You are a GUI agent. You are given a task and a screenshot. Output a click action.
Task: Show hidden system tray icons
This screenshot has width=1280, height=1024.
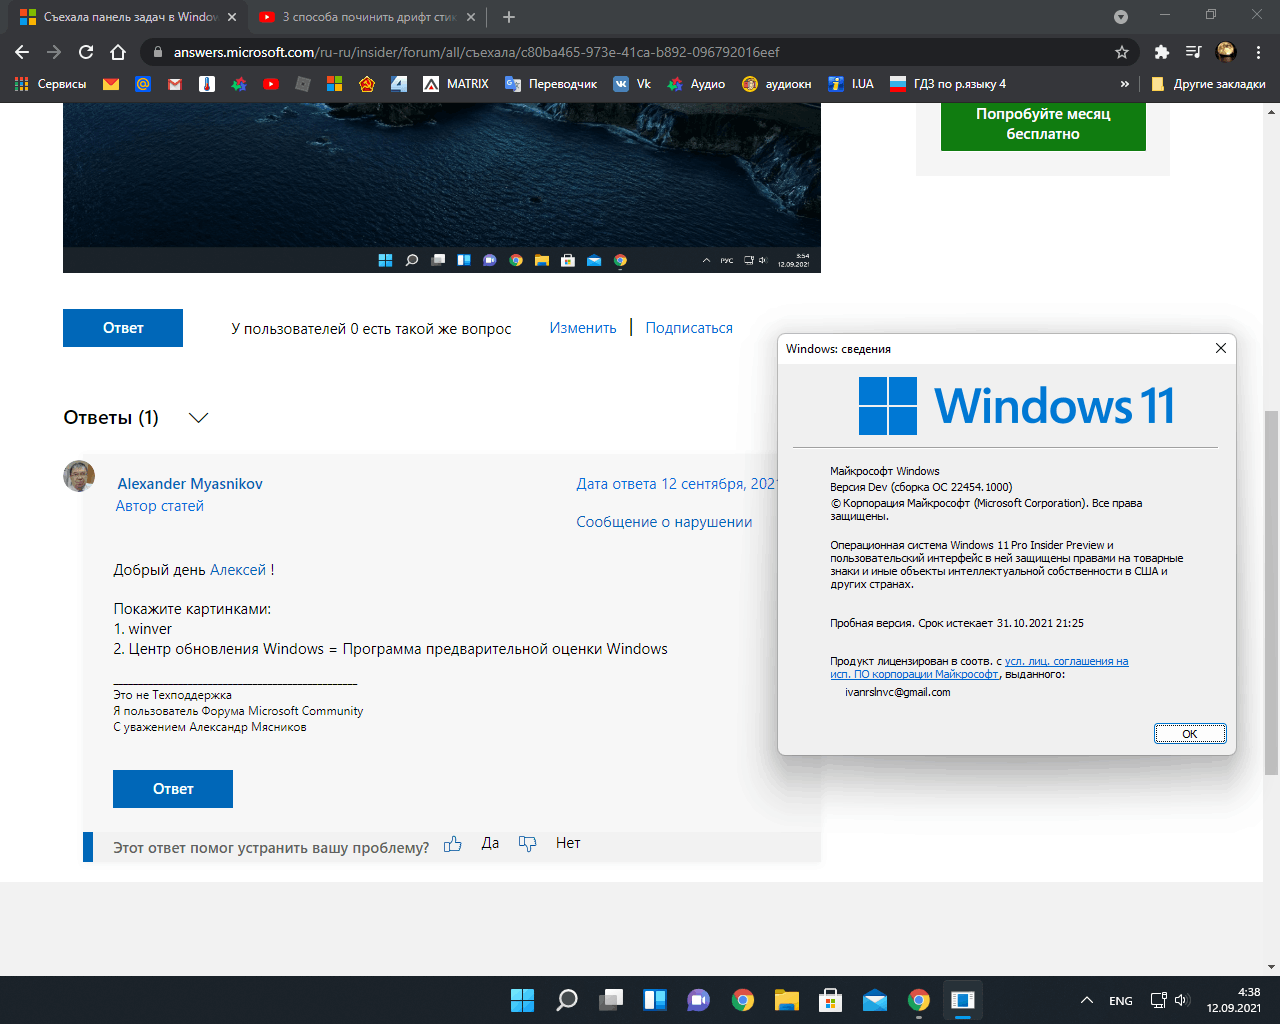(x=1087, y=1000)
